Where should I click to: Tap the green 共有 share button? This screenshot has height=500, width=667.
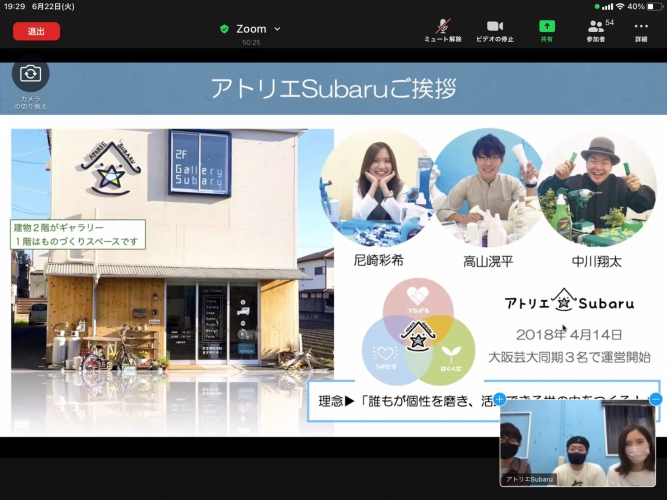pyautogui.click(x=547, y=31)
